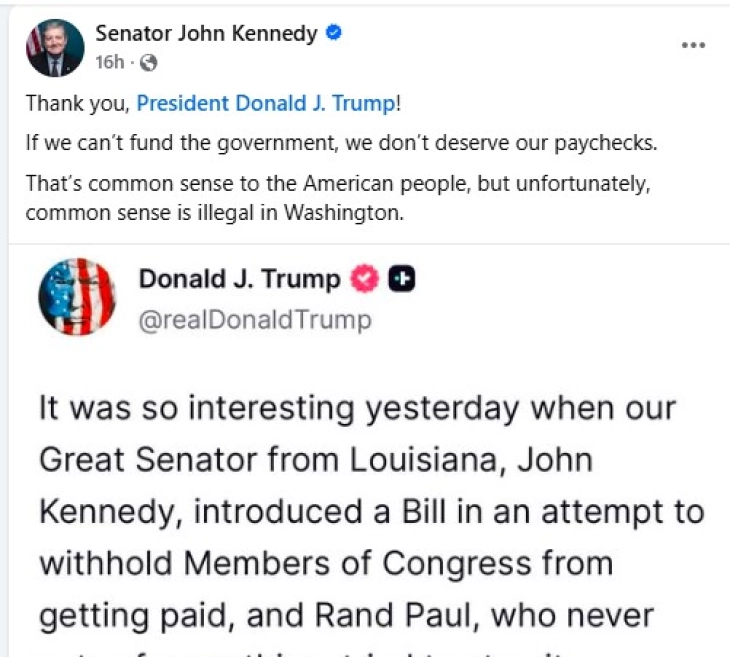
Task: Click the red verified badge next to Trump
Action: click(x=364, y=280)
